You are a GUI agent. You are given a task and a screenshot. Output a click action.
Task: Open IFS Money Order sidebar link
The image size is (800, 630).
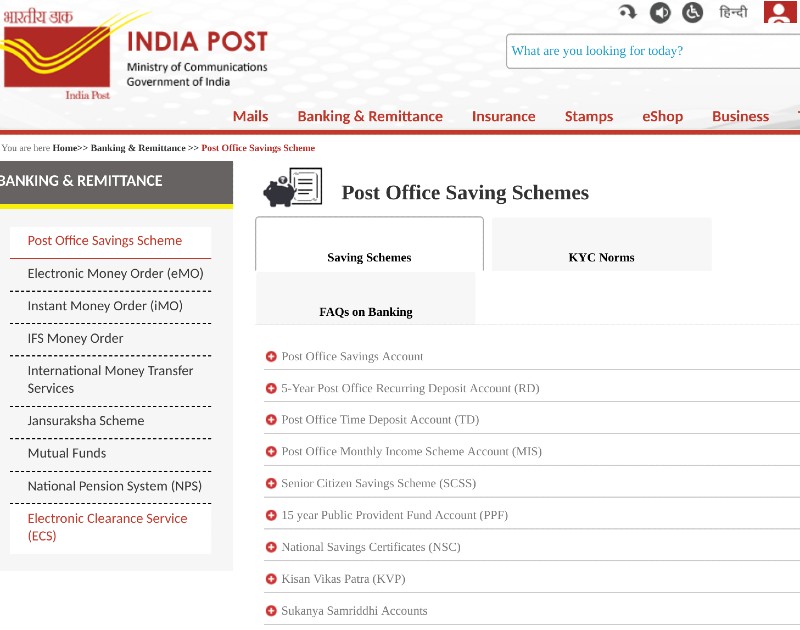pyautogui.click(x=76, y=338)
